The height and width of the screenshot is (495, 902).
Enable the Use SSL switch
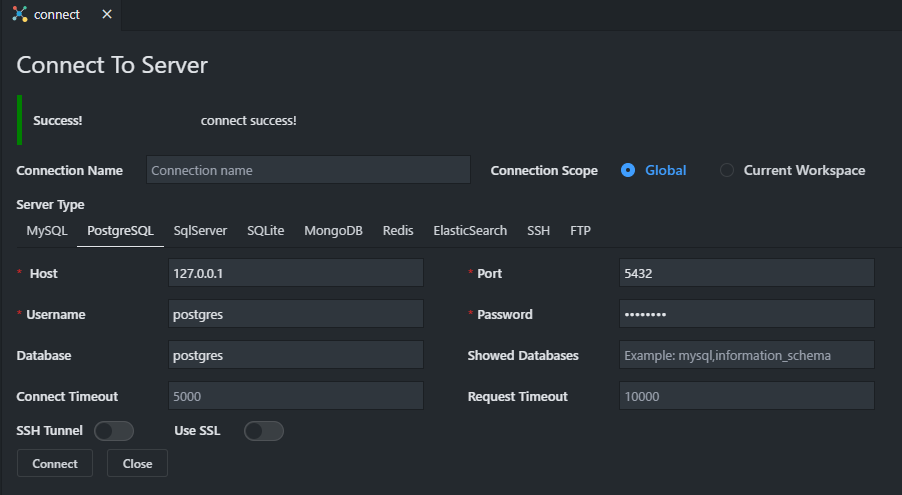[264, 431]
